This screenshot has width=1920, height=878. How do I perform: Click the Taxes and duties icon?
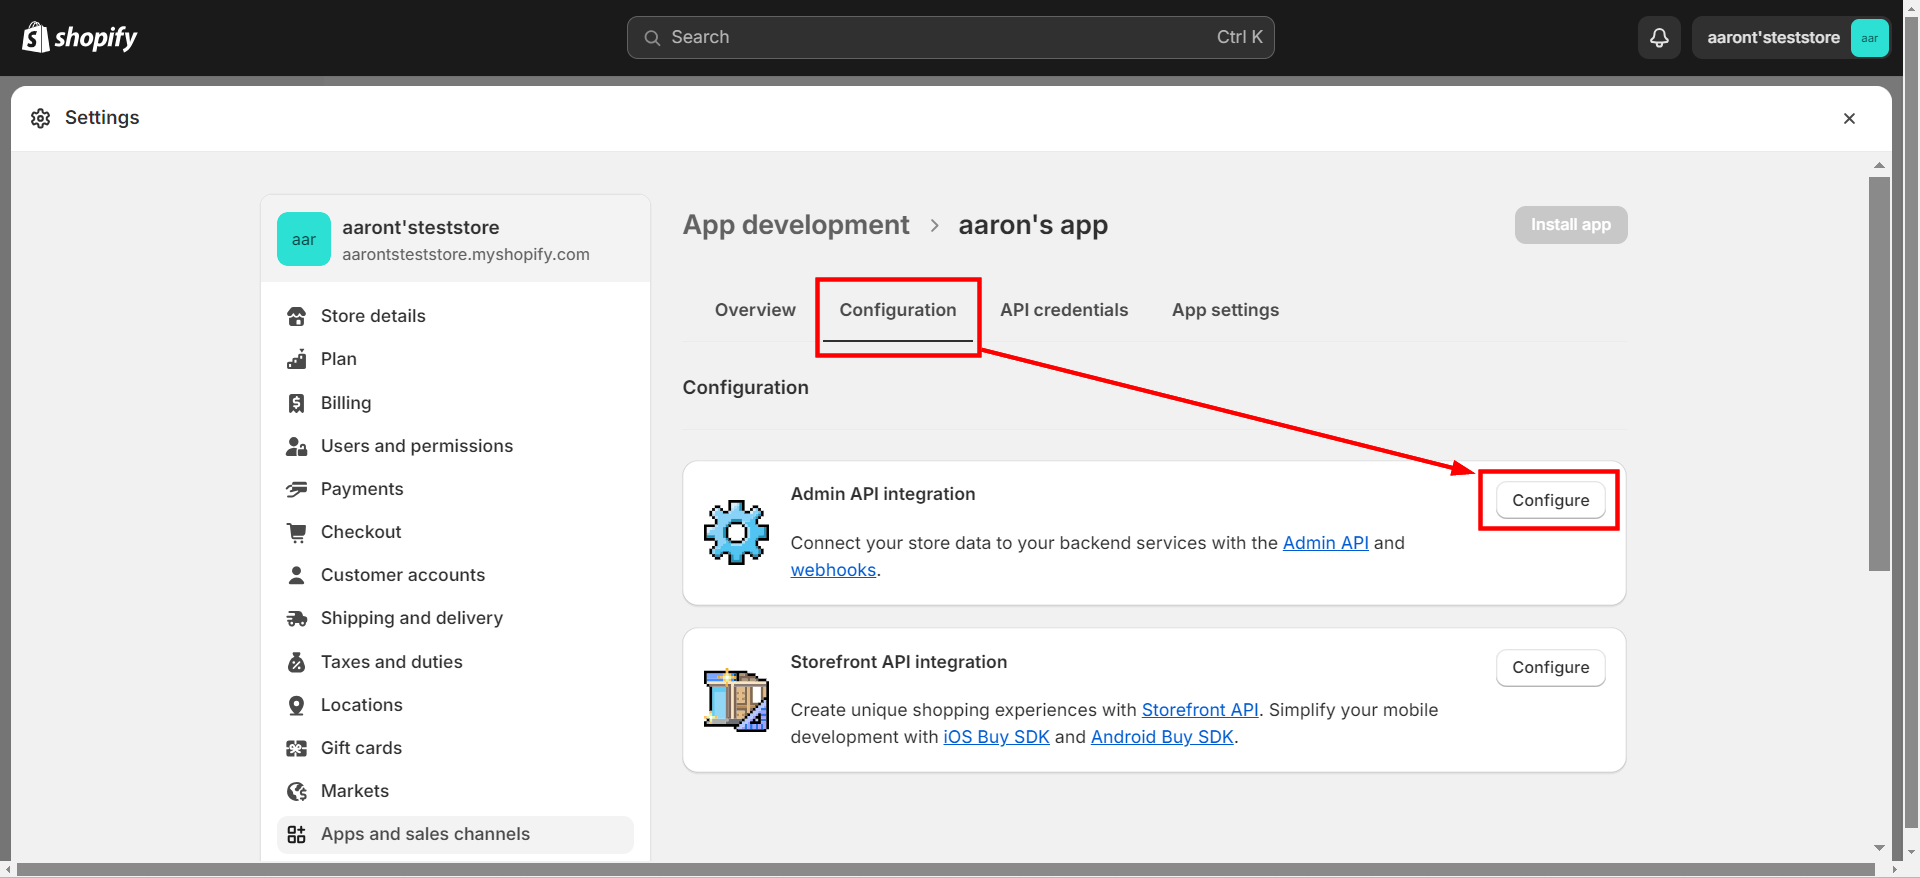point(297,662)
